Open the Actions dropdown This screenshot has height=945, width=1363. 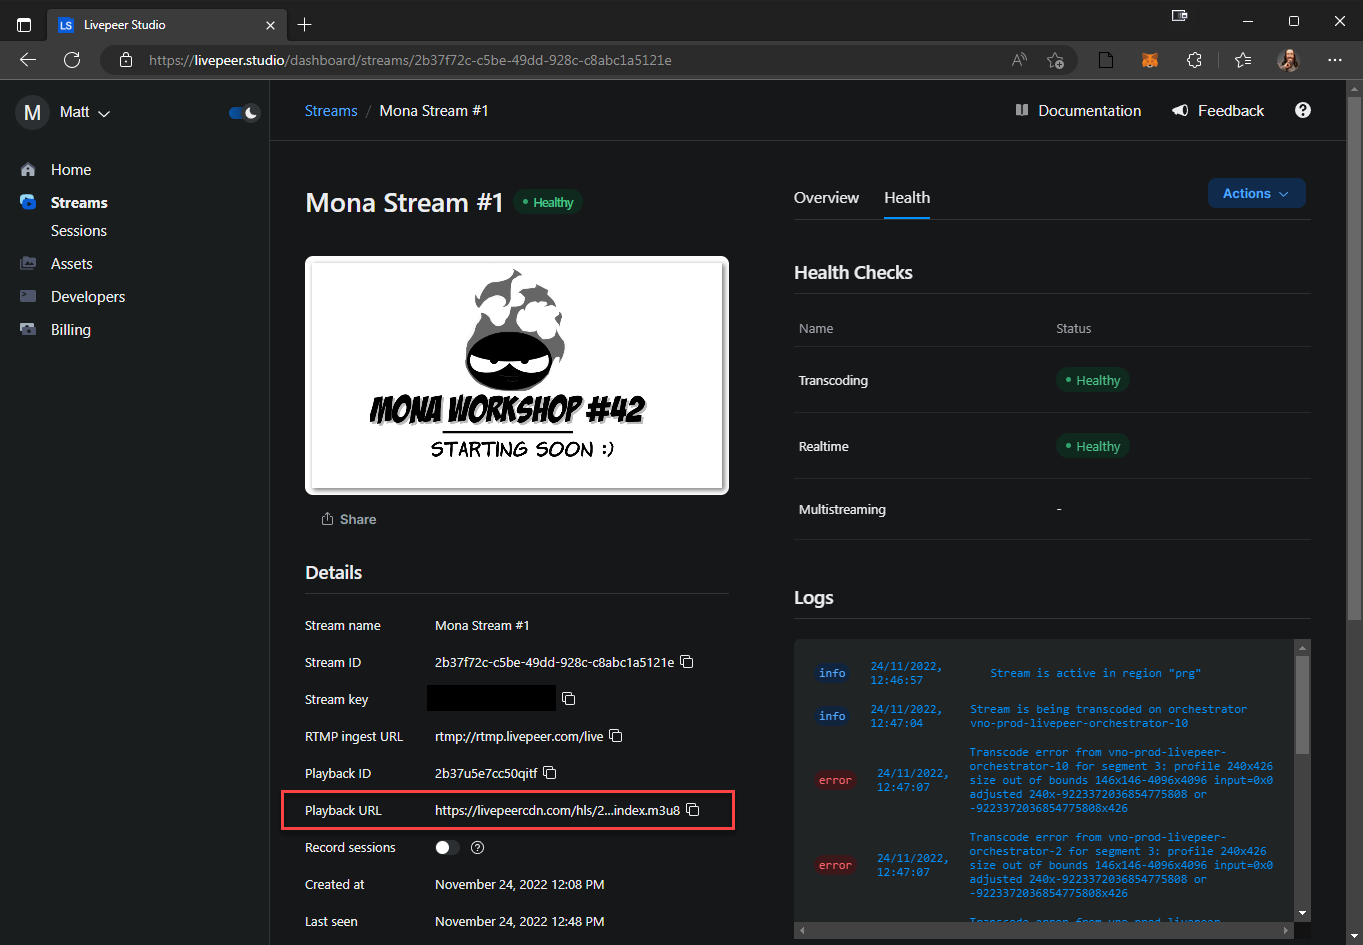click(x=1256, y=194)
